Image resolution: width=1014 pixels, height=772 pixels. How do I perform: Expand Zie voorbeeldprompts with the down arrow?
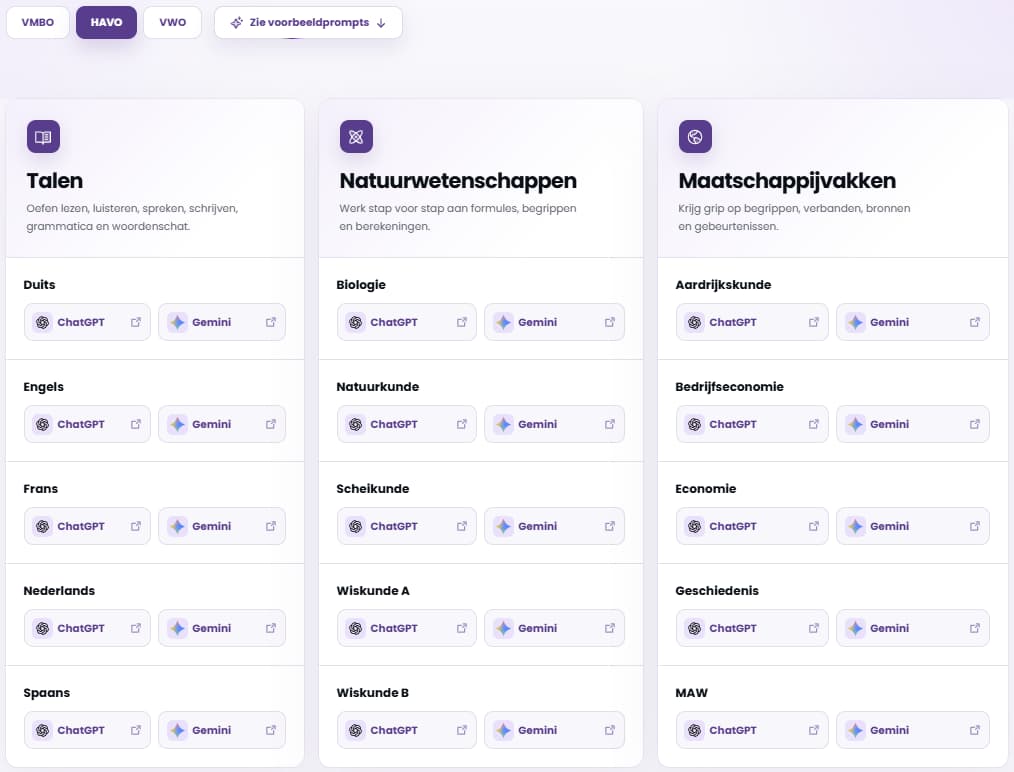coord(382,23)
